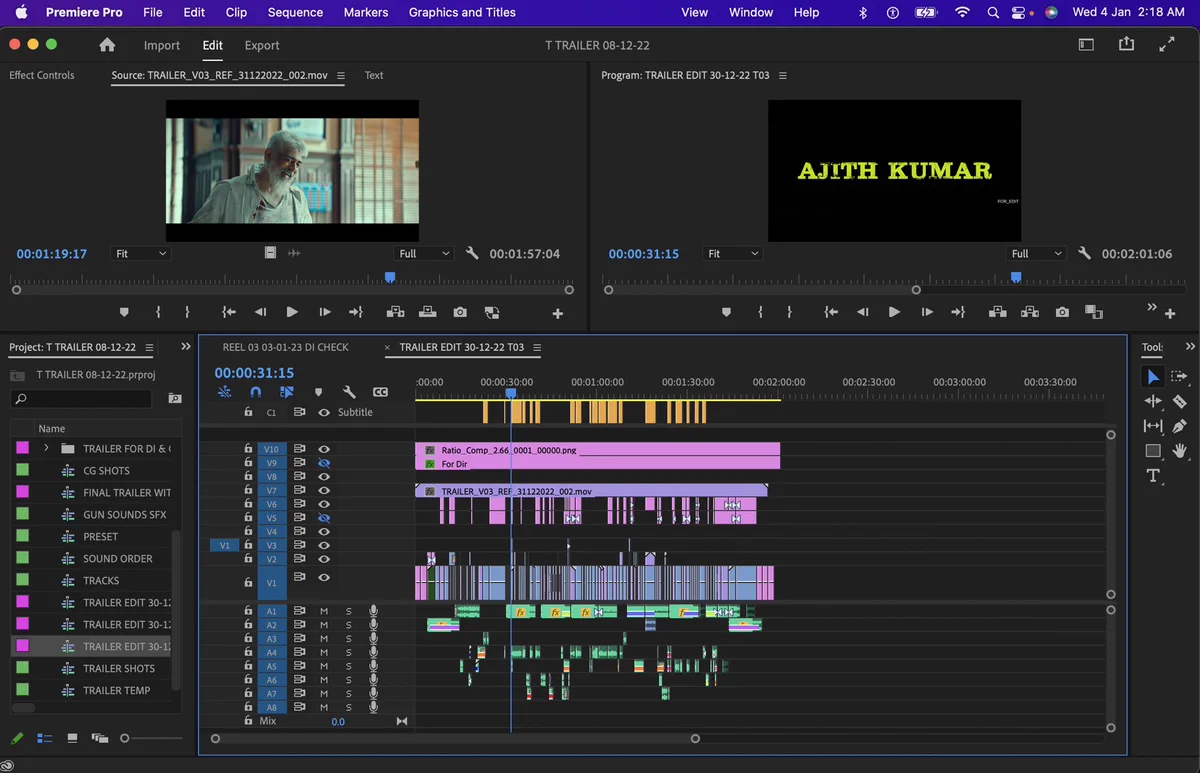Open Project panel menu icon
This screenshot has height=773, width=1200.
coord(149,348)
